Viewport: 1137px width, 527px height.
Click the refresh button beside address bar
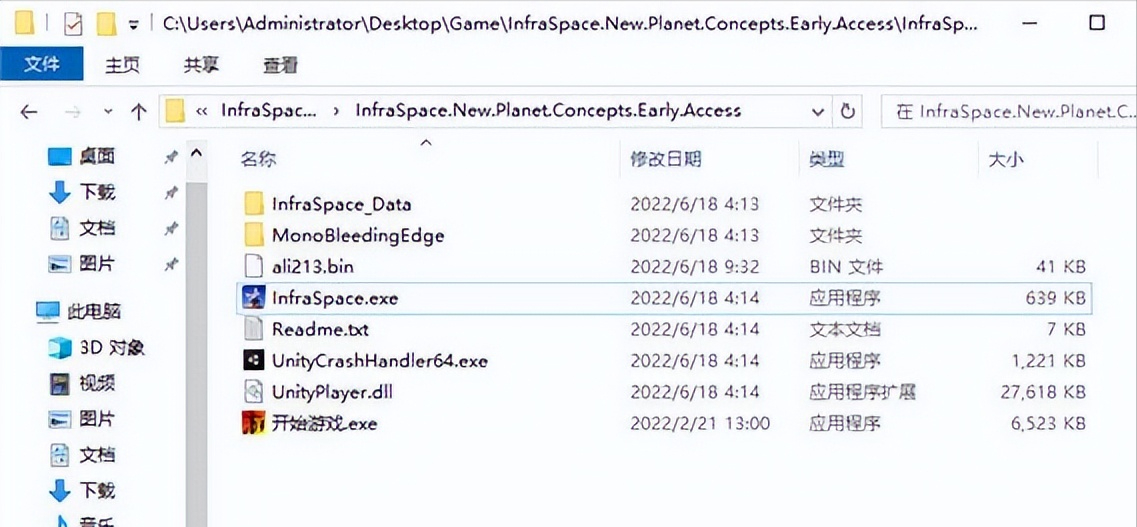pos(848,111)
